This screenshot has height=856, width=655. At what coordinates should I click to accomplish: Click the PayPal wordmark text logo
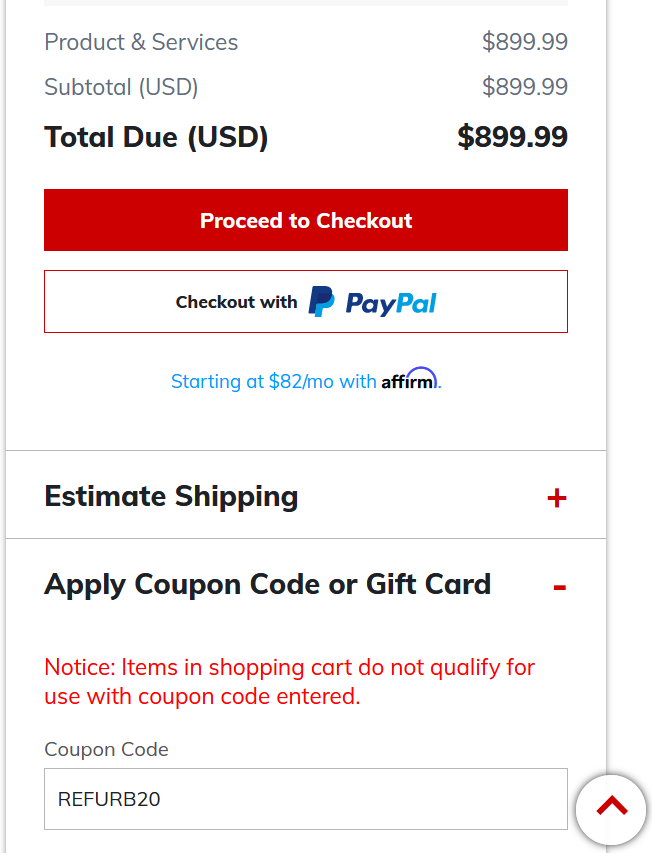[391, 303]
